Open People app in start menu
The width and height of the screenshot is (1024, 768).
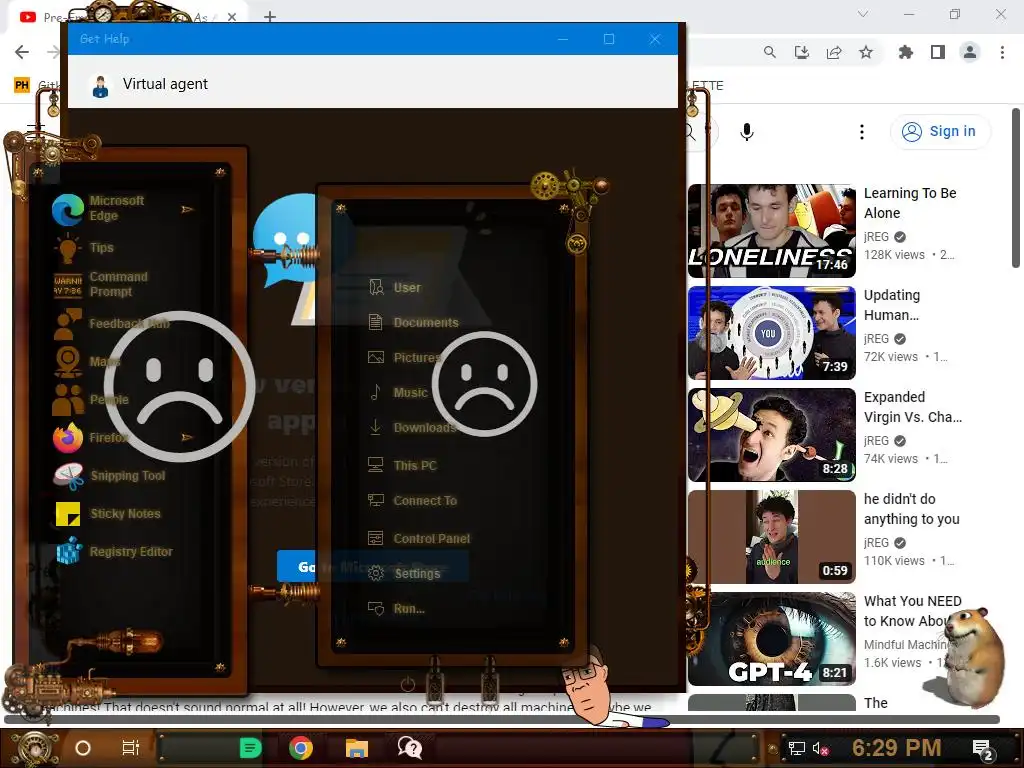pos(90,399)
